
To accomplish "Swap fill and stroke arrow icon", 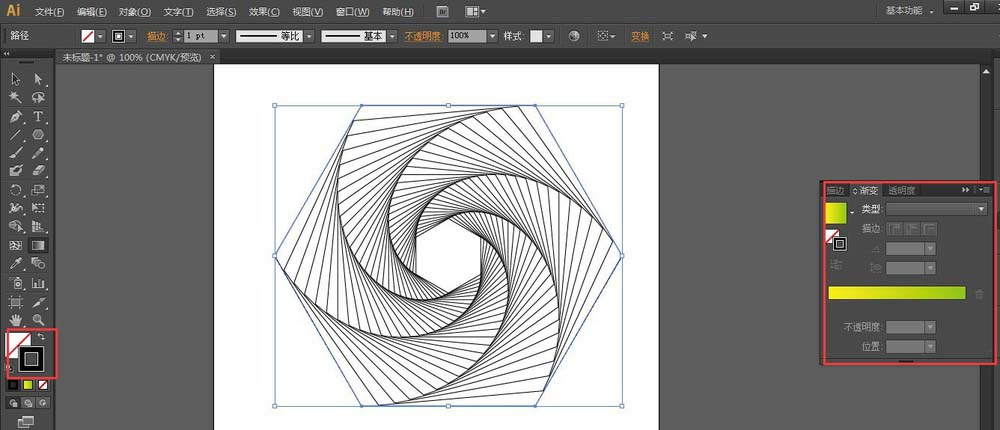I will pos(42,336).
